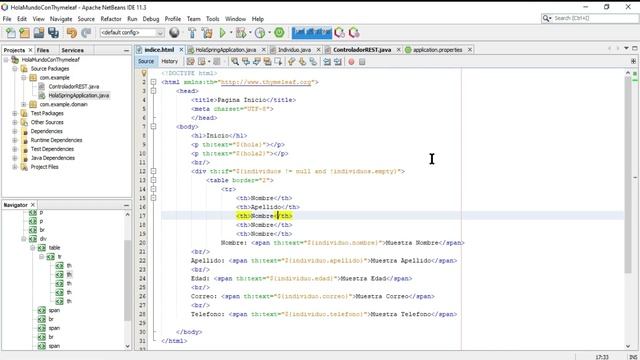This screenshot has height=360, width=640.
Task: Open the Individuo.java editor tab
Action: [x=294, y=50]
